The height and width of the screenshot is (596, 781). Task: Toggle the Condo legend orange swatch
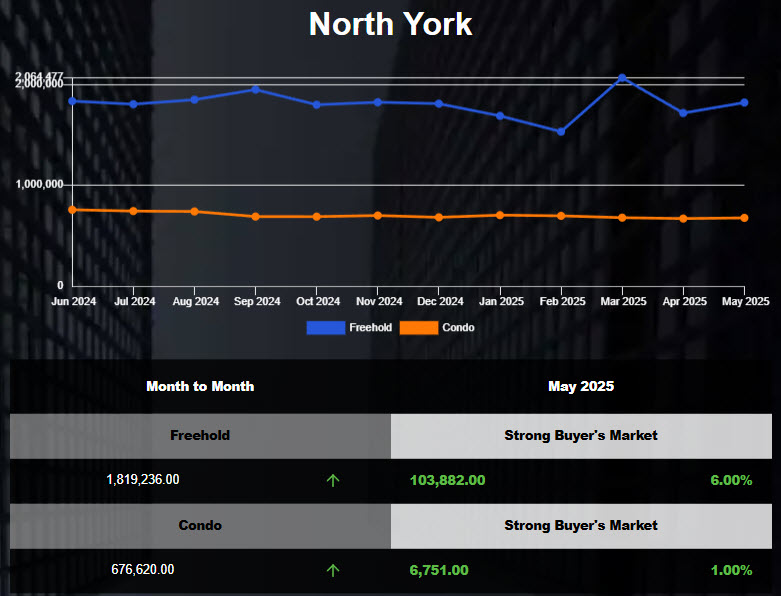click(x=418, y=327)
